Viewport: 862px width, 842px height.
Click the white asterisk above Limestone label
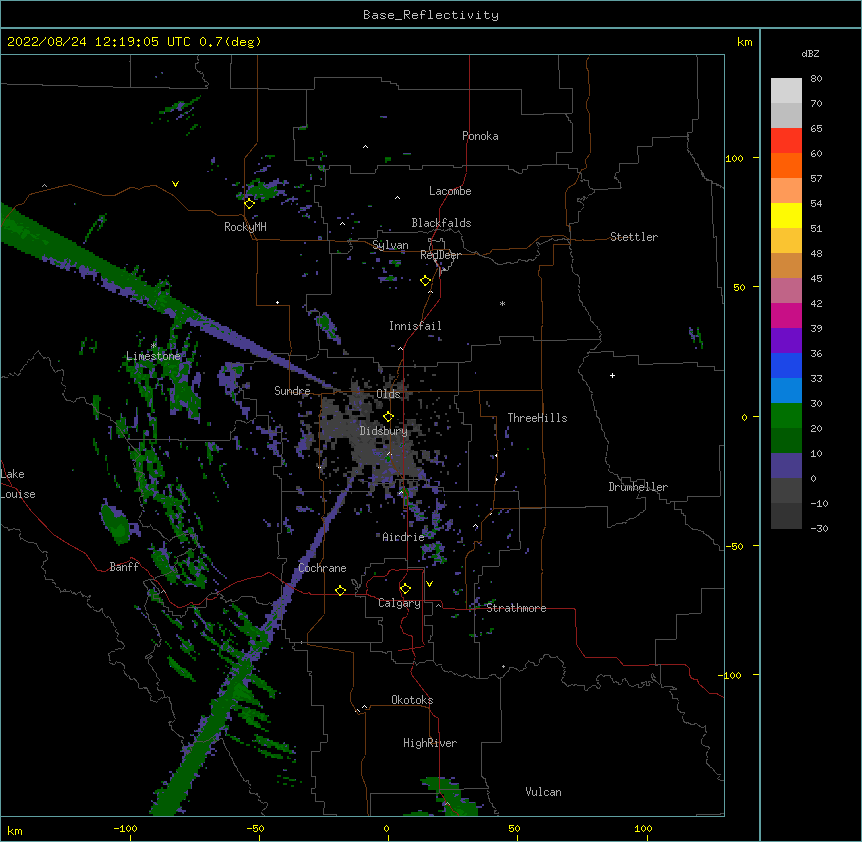point(154,345)
